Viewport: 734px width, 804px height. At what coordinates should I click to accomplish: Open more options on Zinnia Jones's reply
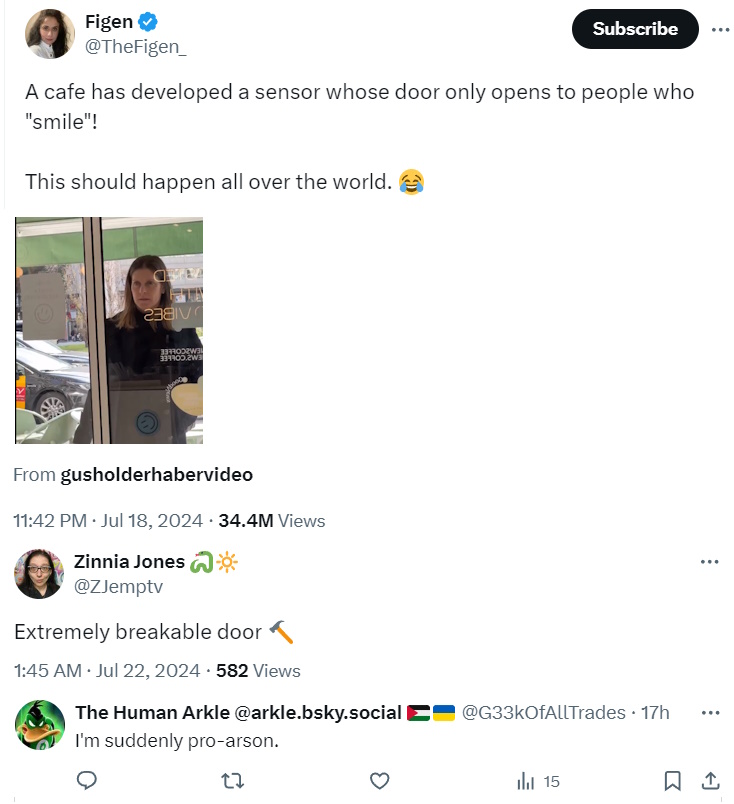point(710,562)
